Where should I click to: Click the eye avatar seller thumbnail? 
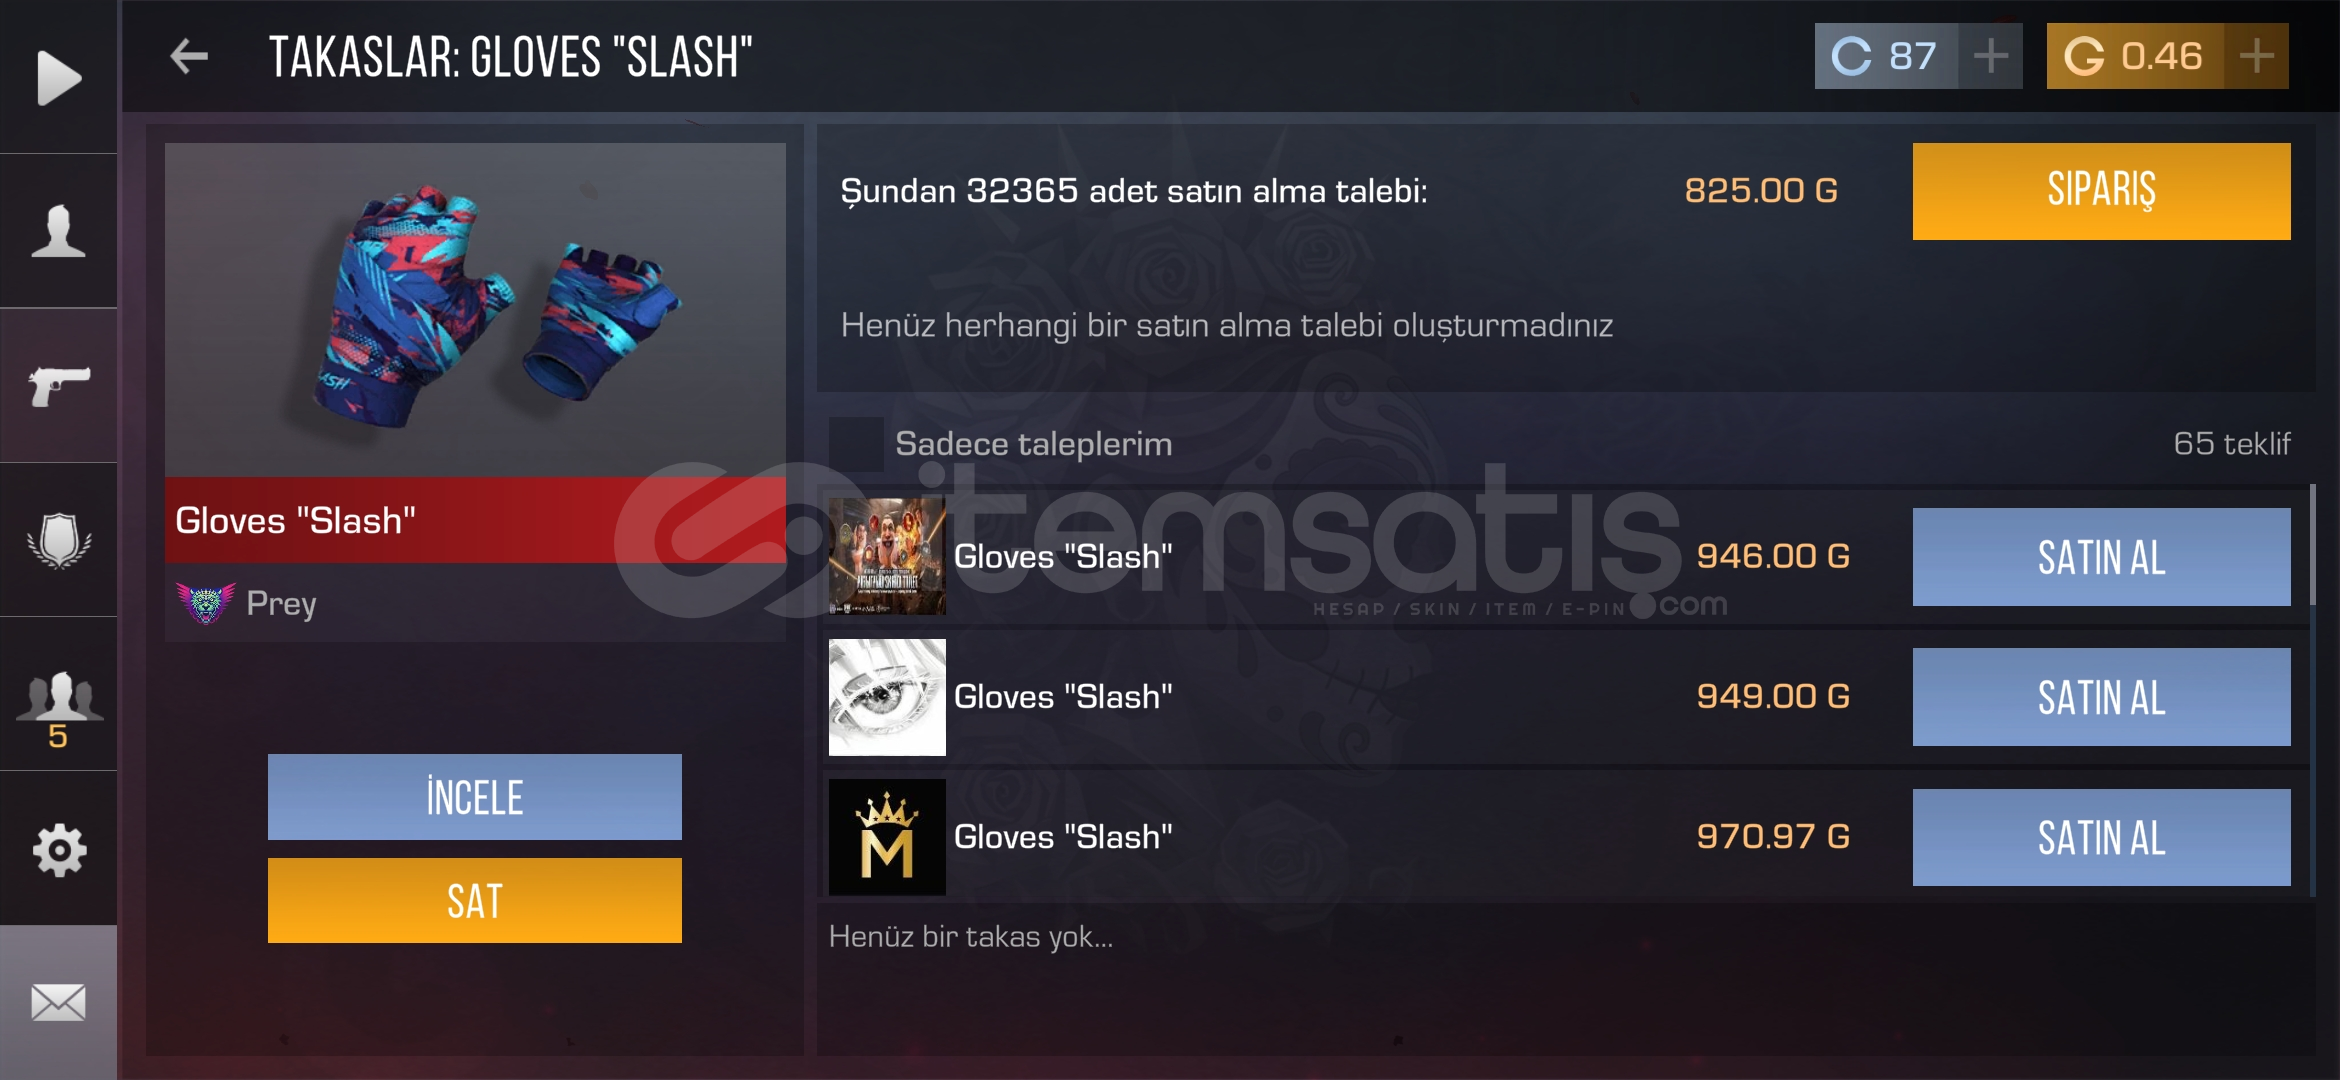point(887,697)
